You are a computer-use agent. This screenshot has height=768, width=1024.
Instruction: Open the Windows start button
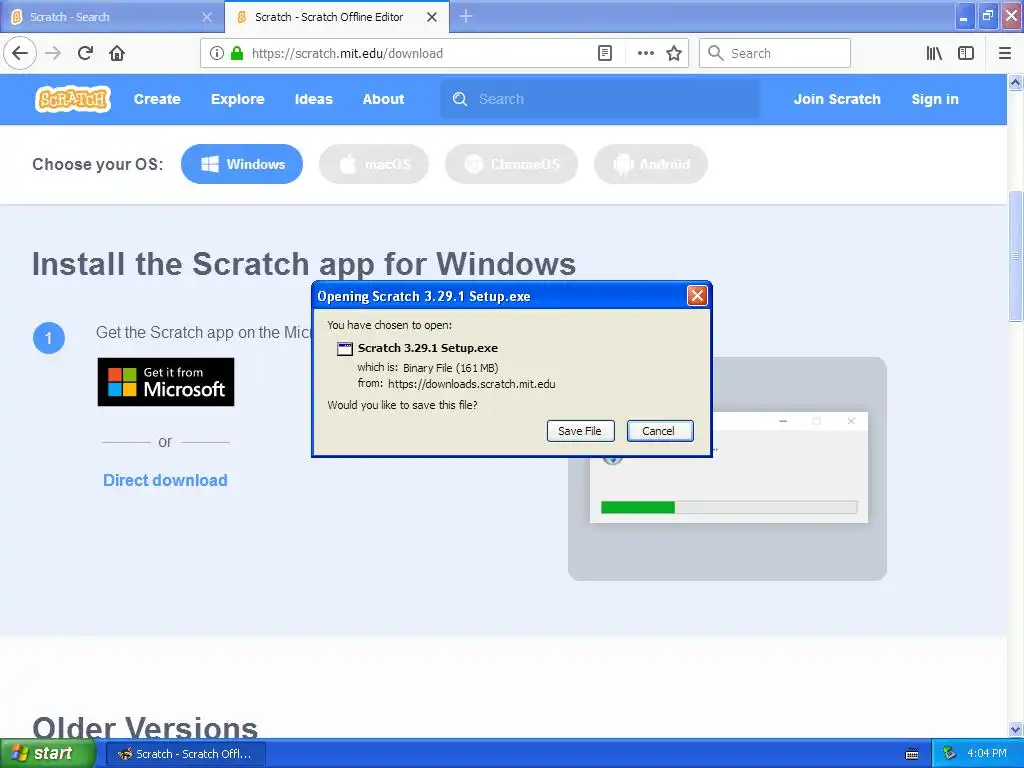(48, 754)
